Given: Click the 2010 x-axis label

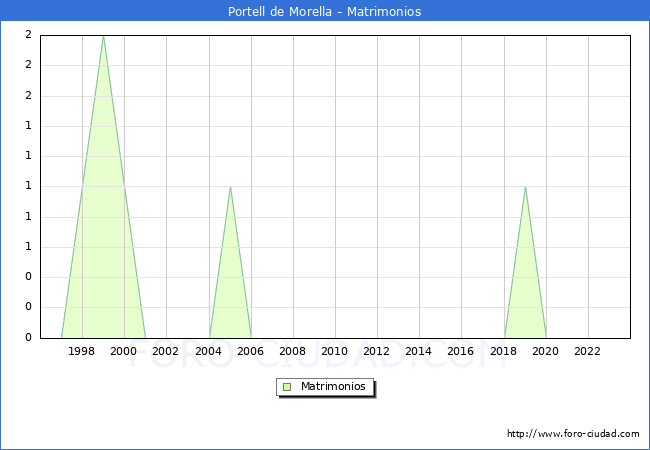Looking at the screenshot, I should pos(335,351).
